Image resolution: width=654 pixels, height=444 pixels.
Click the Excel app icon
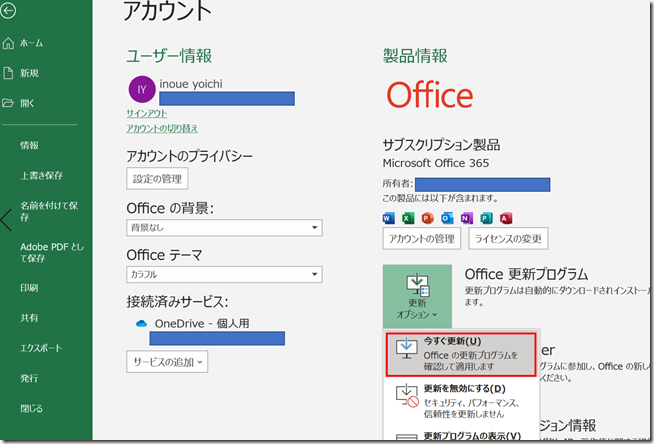(x=408, y=218)
